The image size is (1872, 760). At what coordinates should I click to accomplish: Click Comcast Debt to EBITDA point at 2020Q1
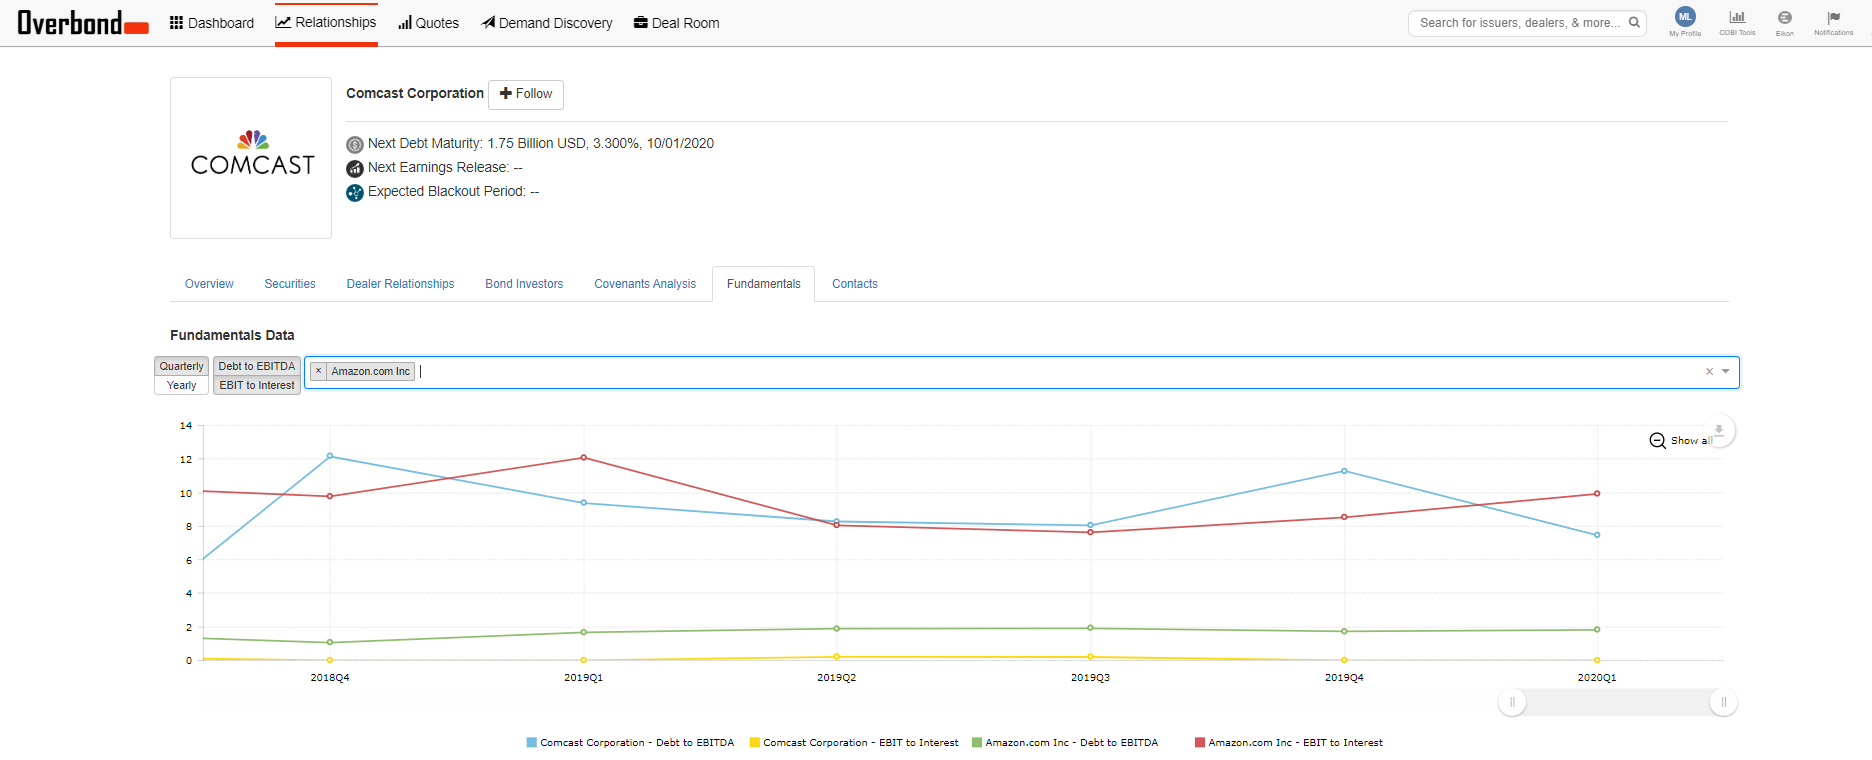[x=1597, y=535]
